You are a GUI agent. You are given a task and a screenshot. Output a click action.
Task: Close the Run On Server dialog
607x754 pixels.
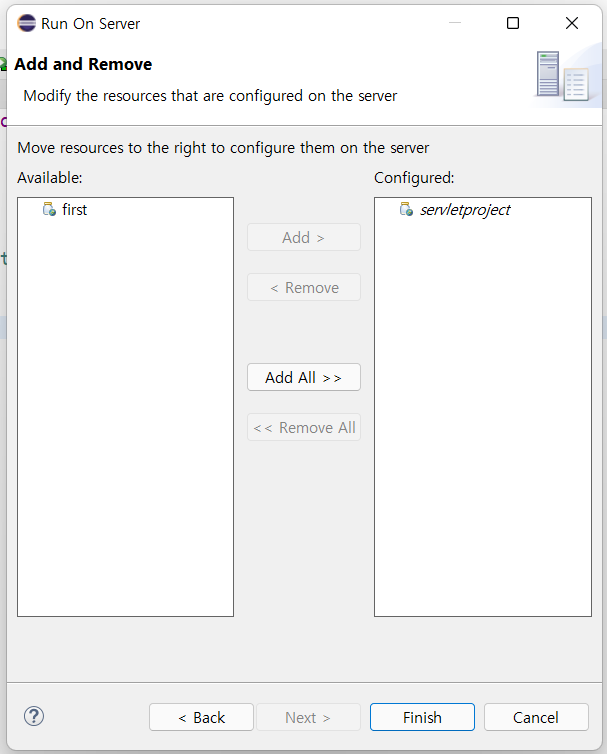(571, 23)
